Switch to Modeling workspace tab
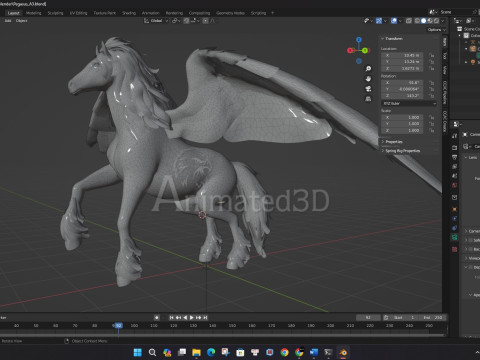This screenshot has width=480, height=360. [33, 13]
